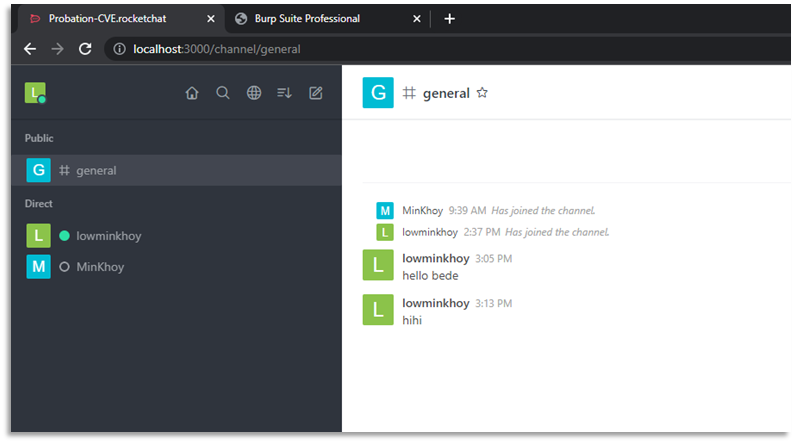Image resolution: width=795 pixels, height=443 pixels.
Task: Open direct message with lowminkhoy
Action: (x=176, y=236)
